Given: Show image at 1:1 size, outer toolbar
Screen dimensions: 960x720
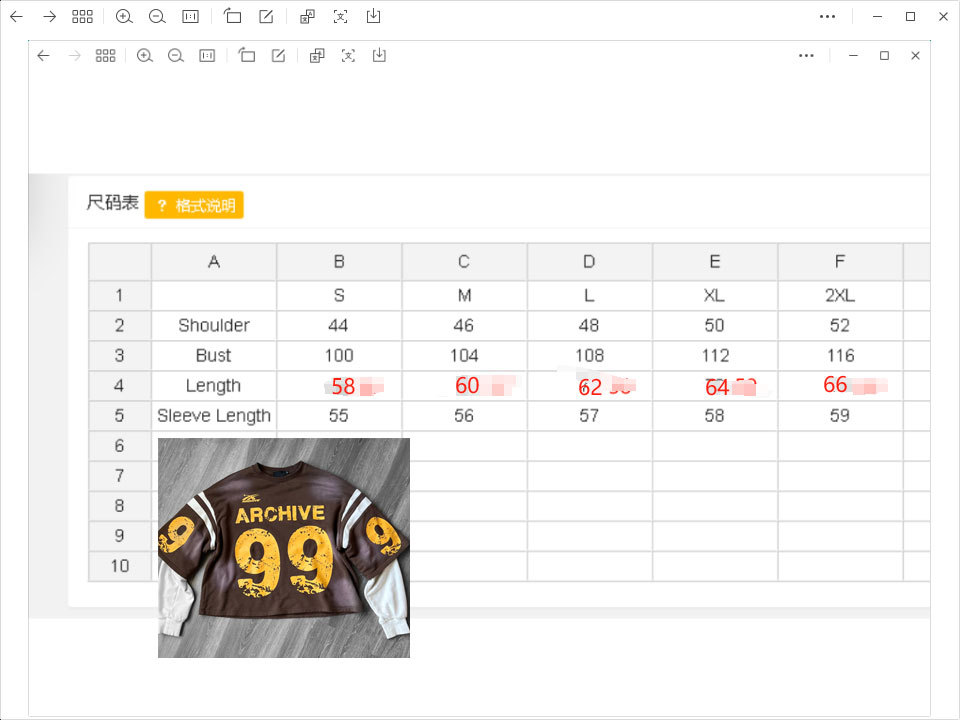Looking at the screenshot, I should coord(190,17).
